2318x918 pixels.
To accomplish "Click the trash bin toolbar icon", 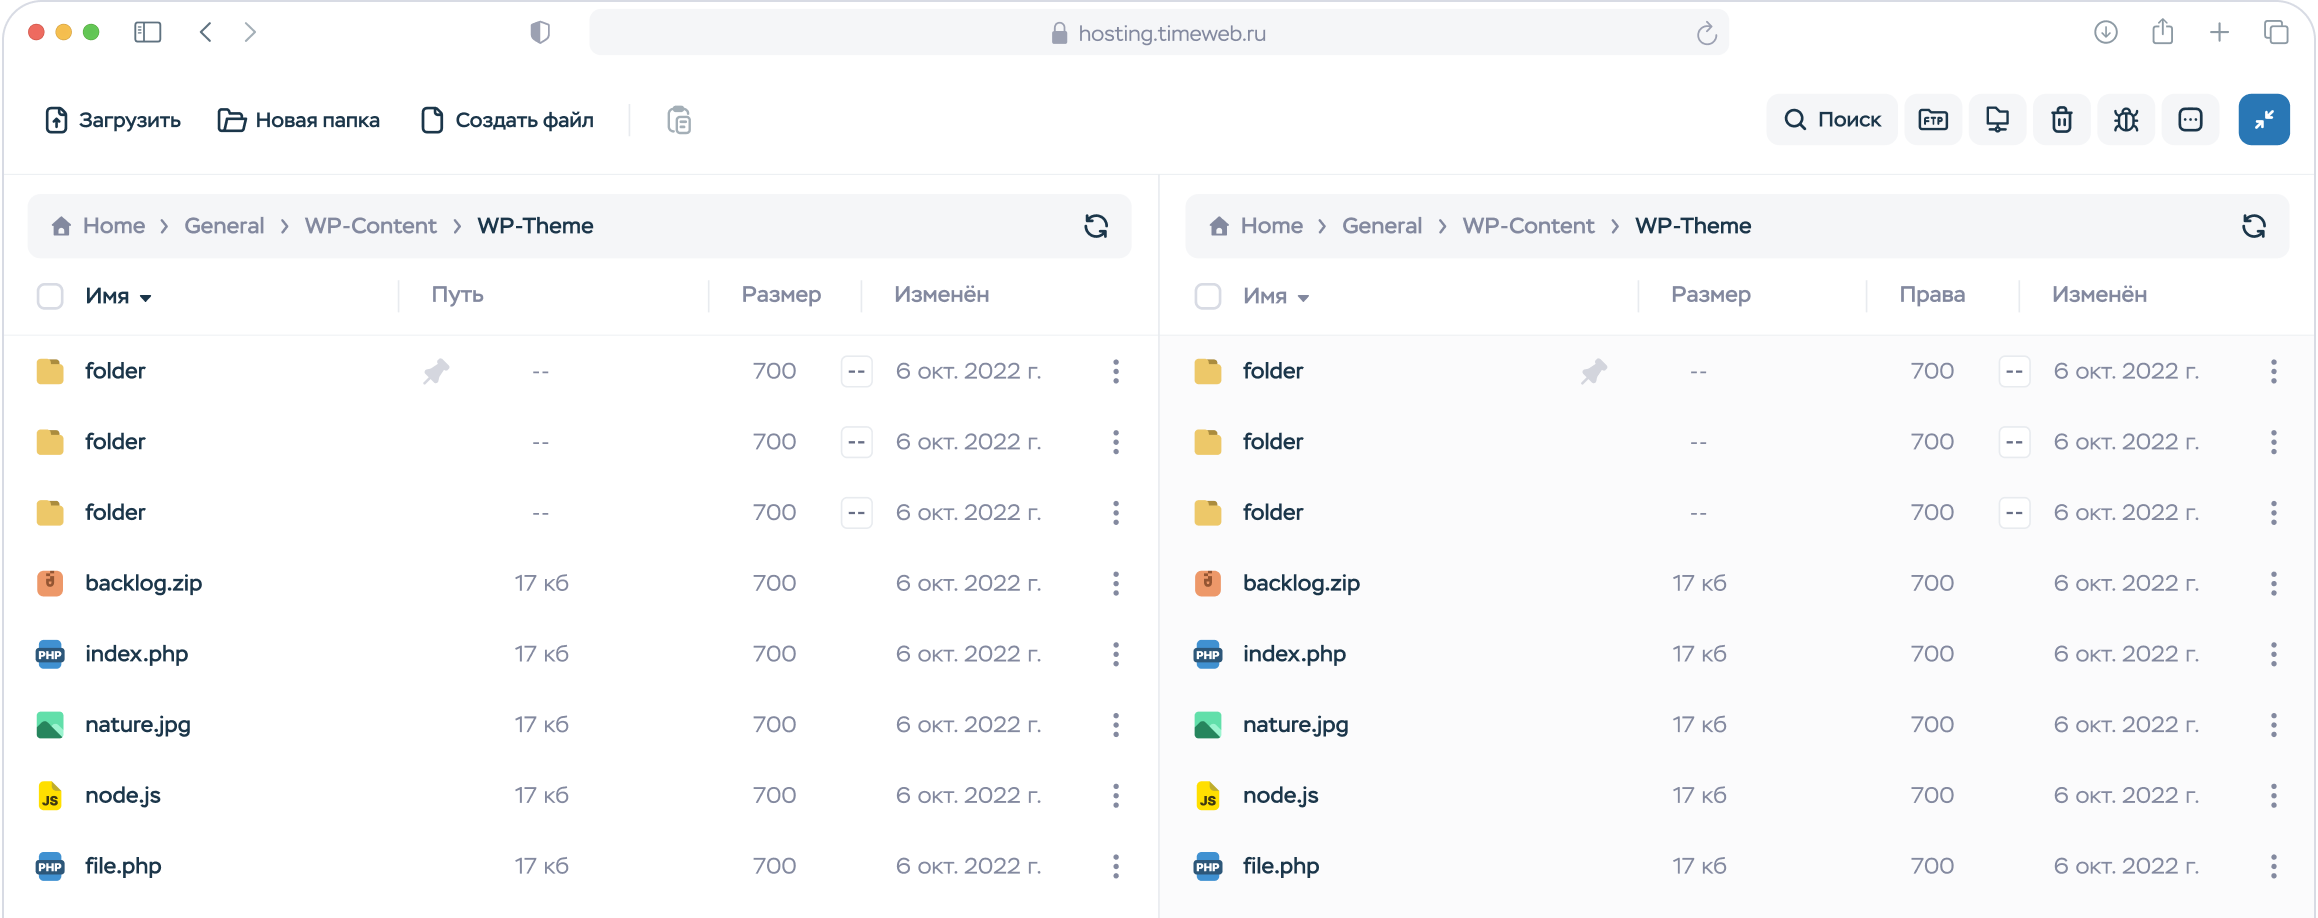I will 2061,120.
